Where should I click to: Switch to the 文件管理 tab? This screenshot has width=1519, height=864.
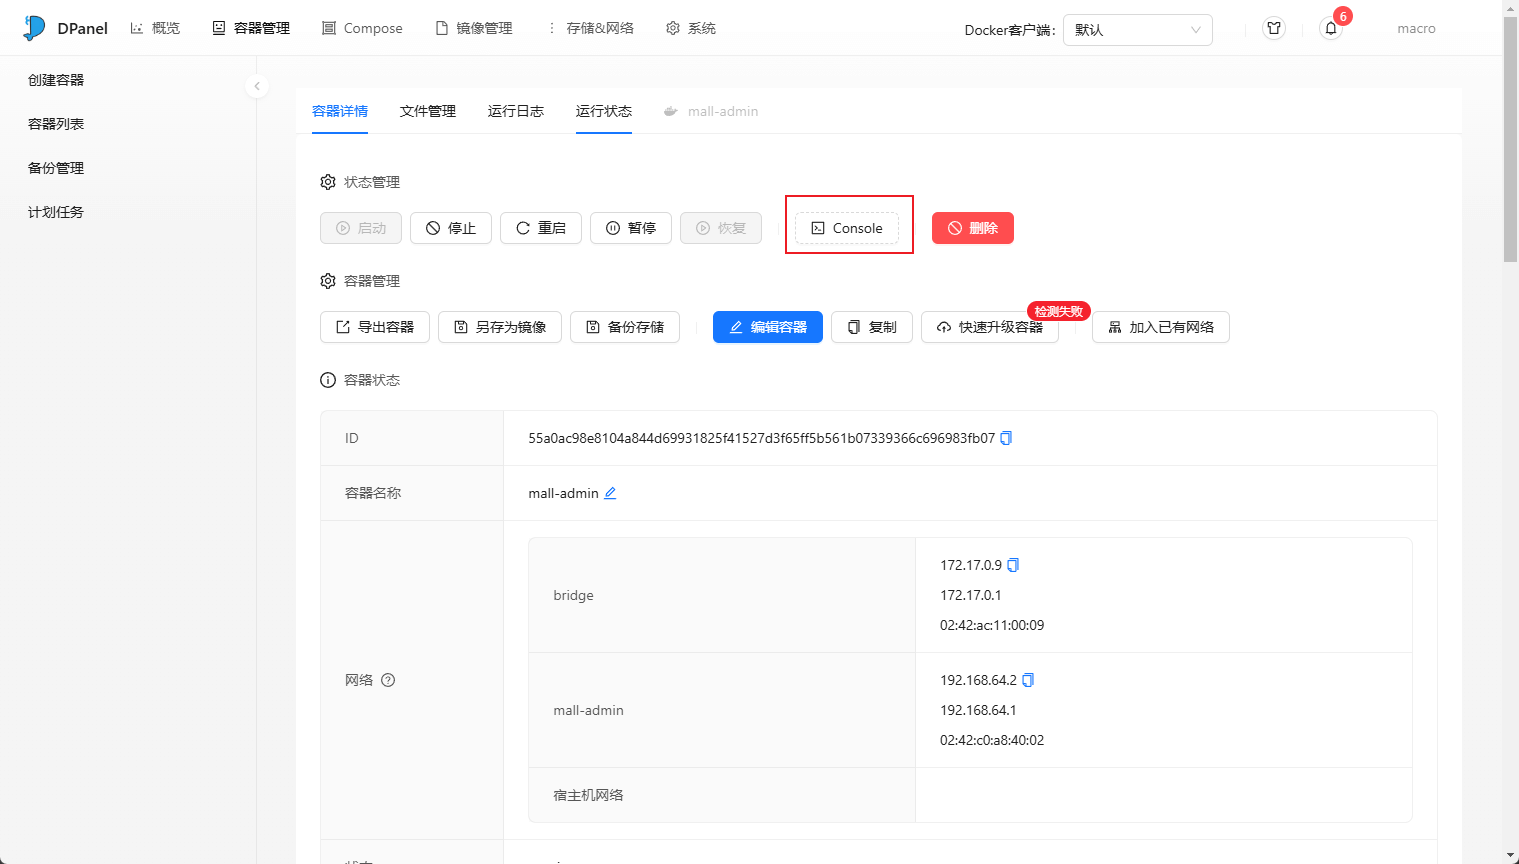(x=427, y=111)
